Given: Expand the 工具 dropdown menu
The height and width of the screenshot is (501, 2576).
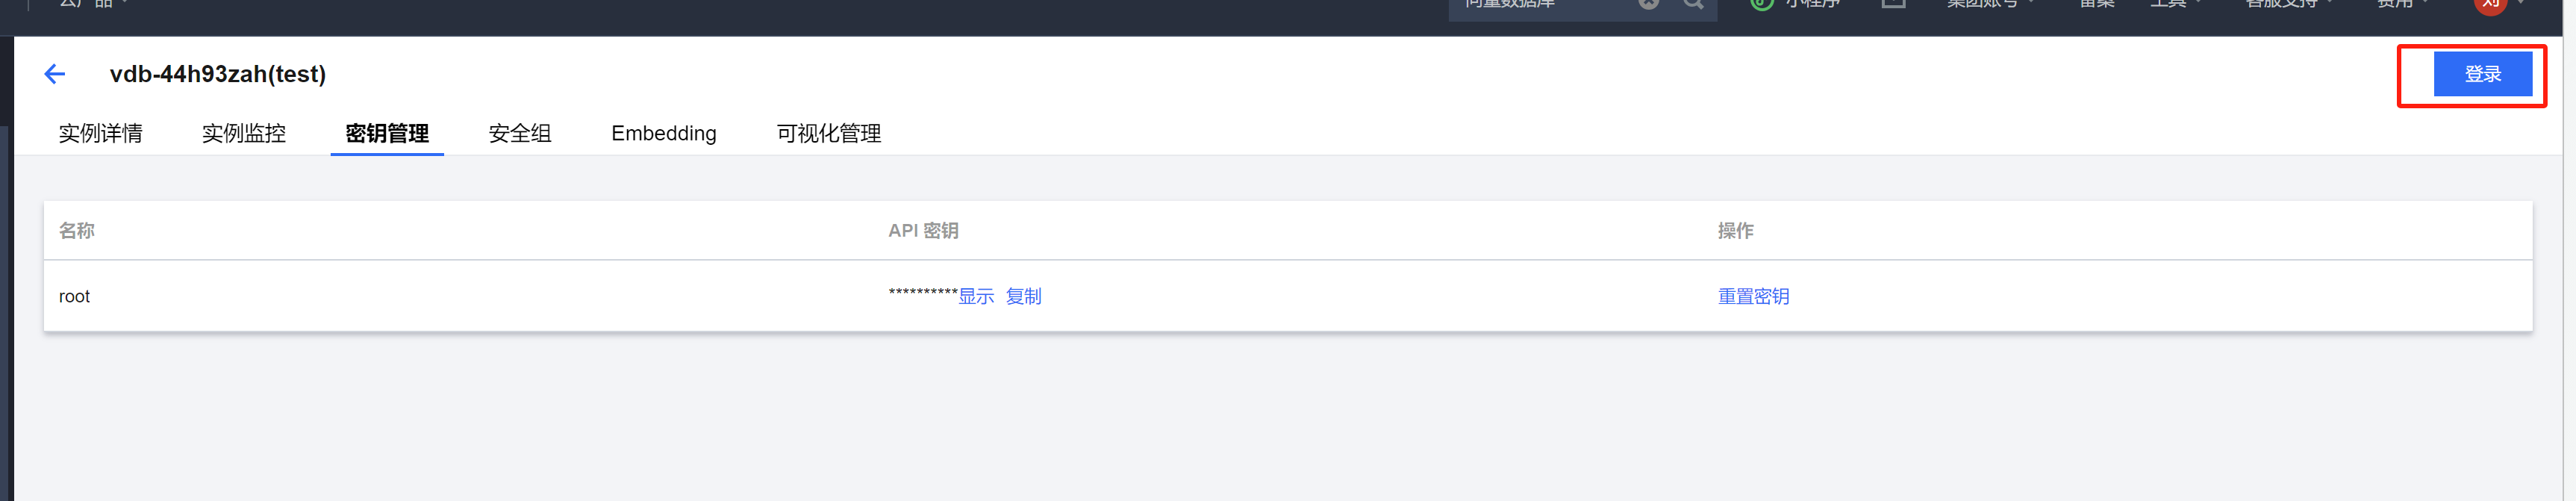Looking at the screenshot, I should tap(2175, 4).
